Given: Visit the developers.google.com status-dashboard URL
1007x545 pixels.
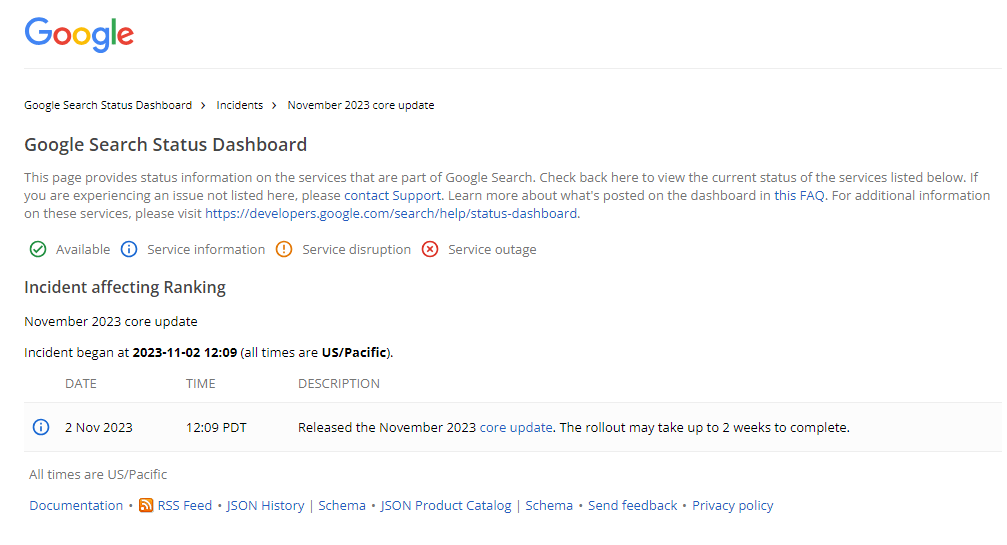Looking at the screenshot, I should coord(391,213).
